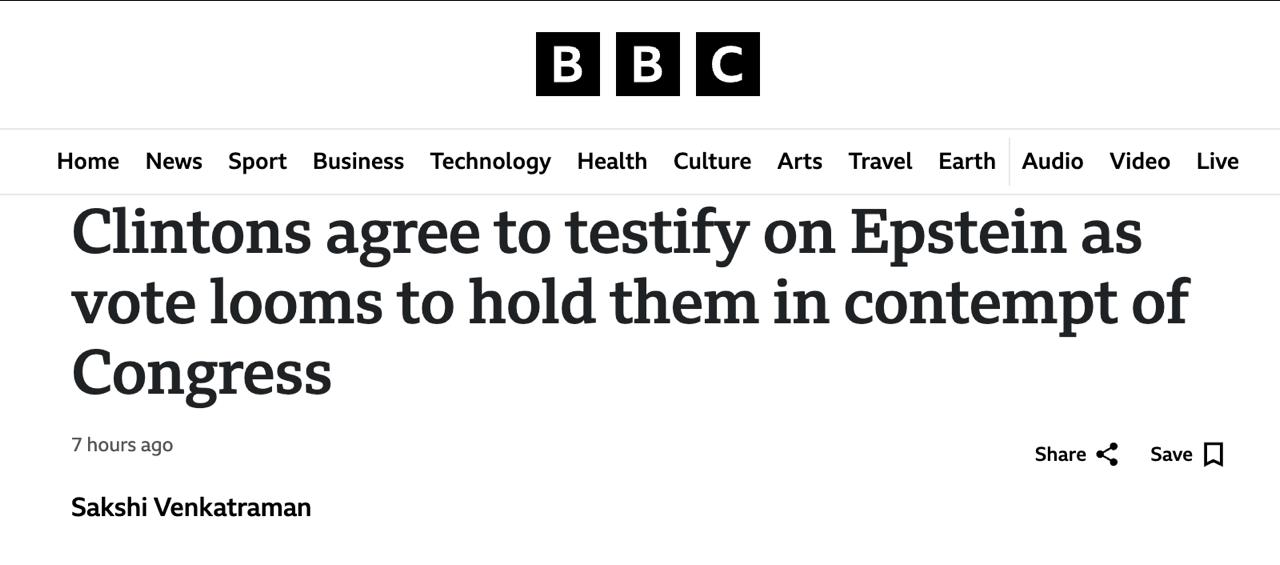Viewport: 1280px width, 565px height.
Task: Open the Travel section
Action: pyautogui.click(x=880, y=161)
